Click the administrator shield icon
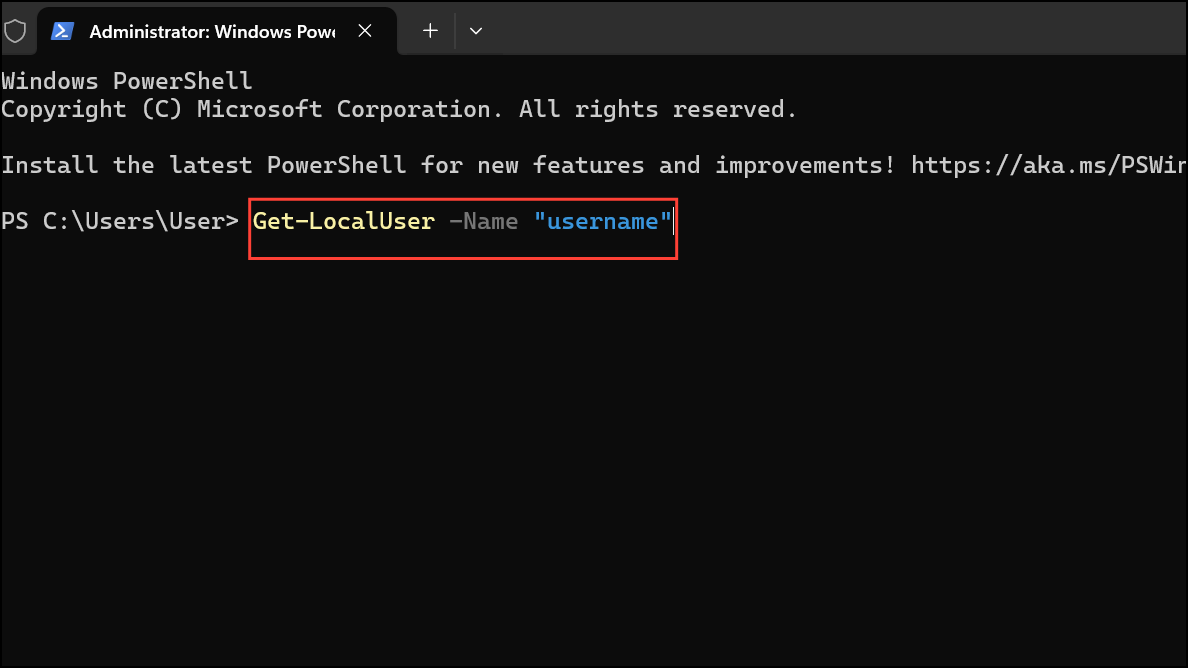The width and height of the screenshot is (1188, 668). point(15,31)
